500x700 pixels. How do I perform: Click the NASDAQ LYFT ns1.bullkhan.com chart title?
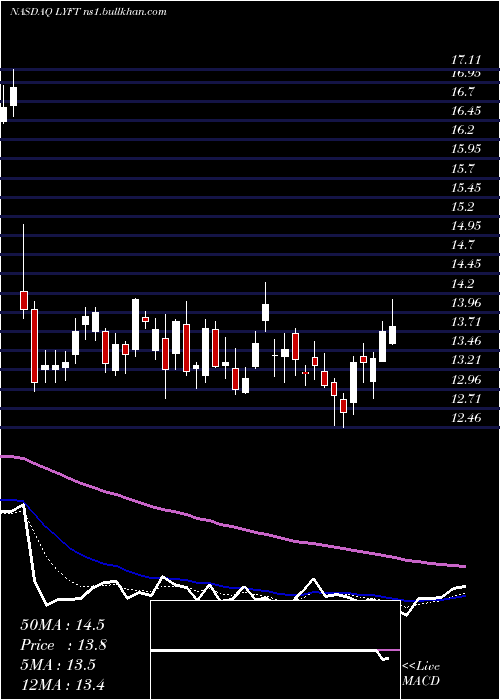(88, 12)
